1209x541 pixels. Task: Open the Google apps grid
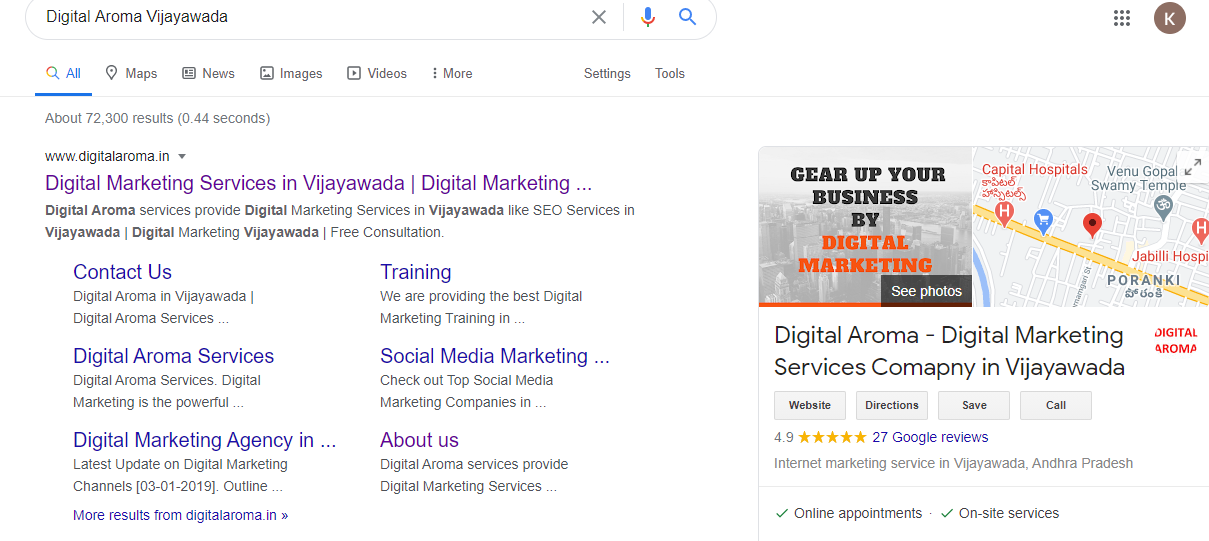1122,18
